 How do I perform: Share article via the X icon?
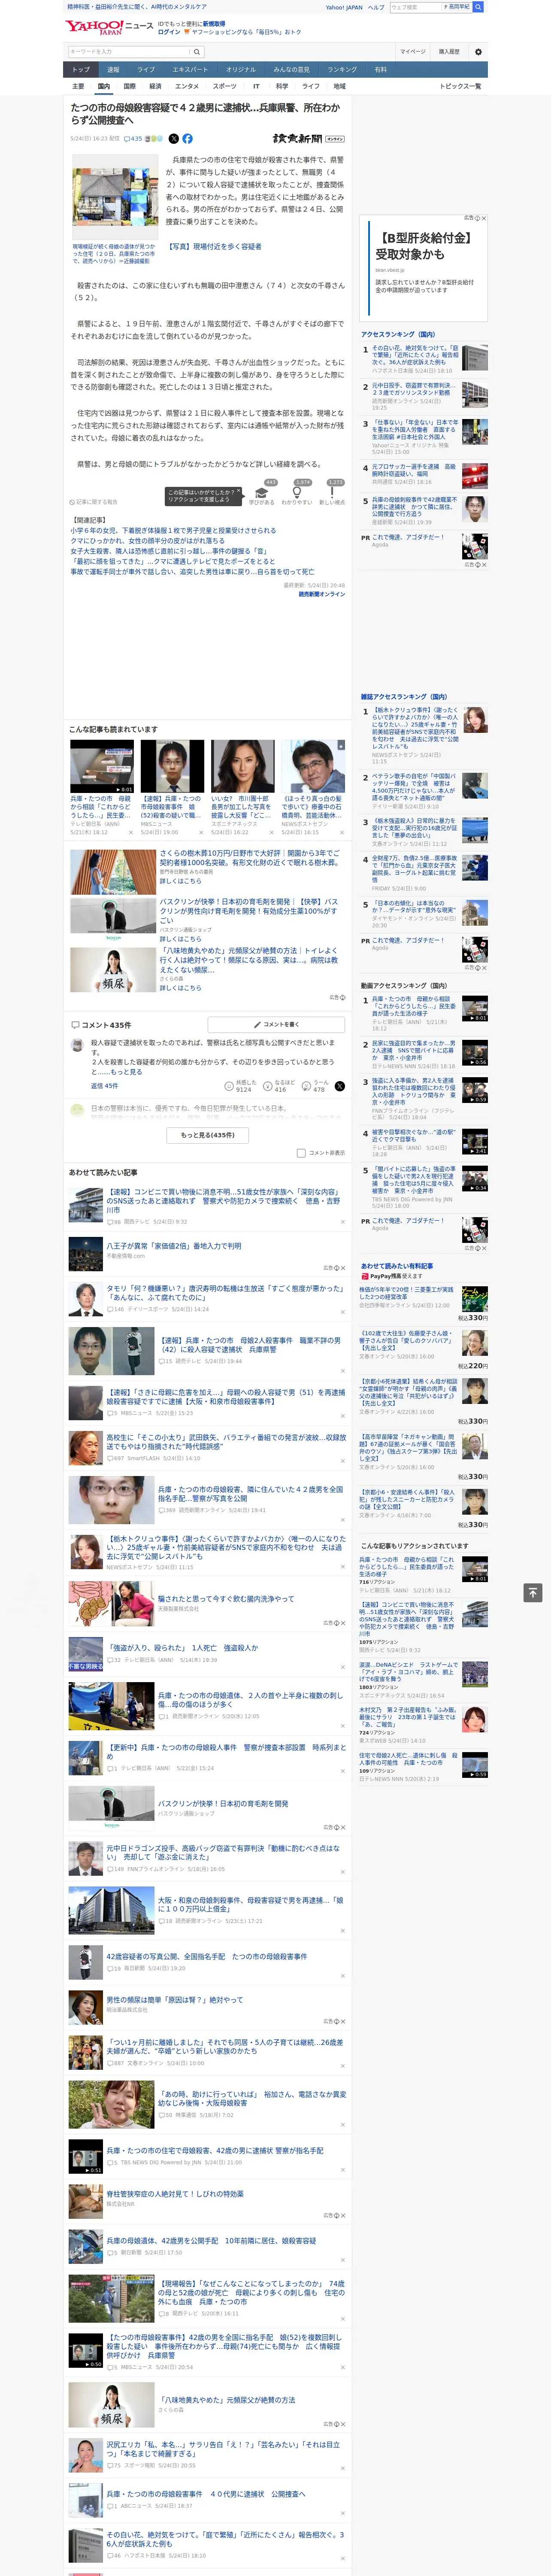tap(174, 139)
